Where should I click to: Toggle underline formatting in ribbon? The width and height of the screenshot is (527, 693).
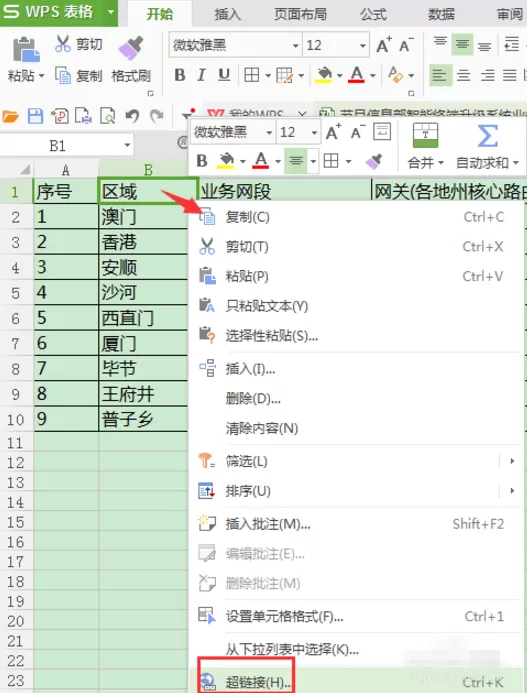[x=224, y=75]
